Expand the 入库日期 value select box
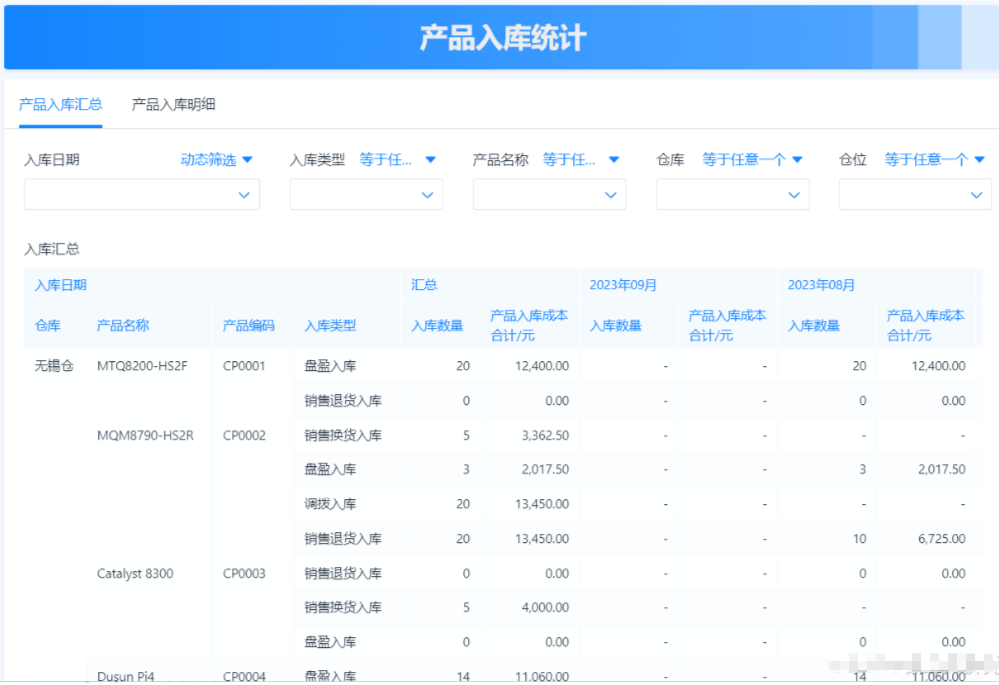 click(x=142, y=194)
